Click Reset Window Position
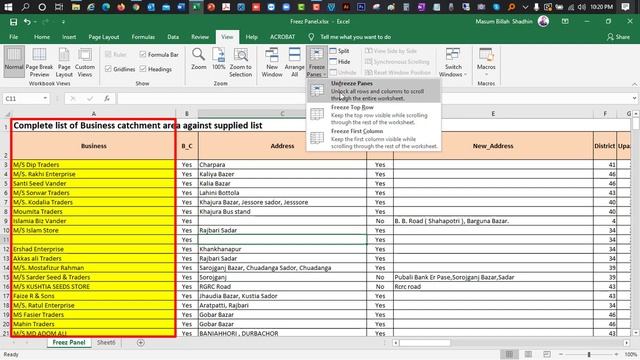Image resolution: width=640 pixels, height=360 pixels. [398, 72]
